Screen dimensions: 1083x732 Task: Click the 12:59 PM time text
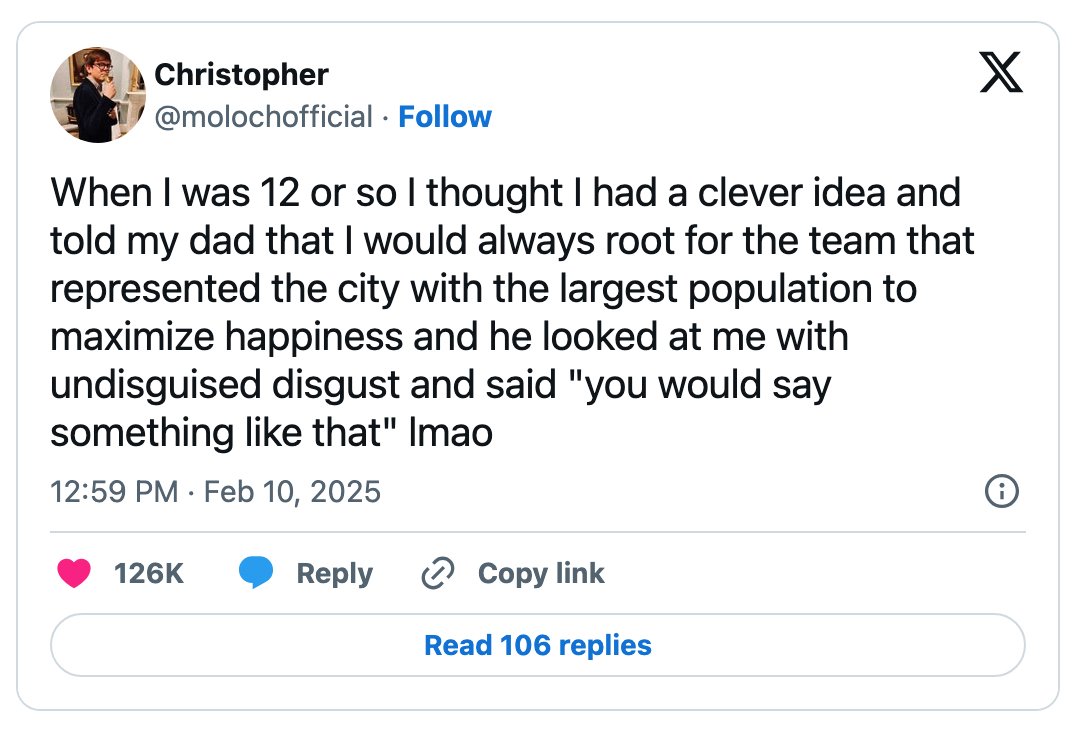[115, 492]
